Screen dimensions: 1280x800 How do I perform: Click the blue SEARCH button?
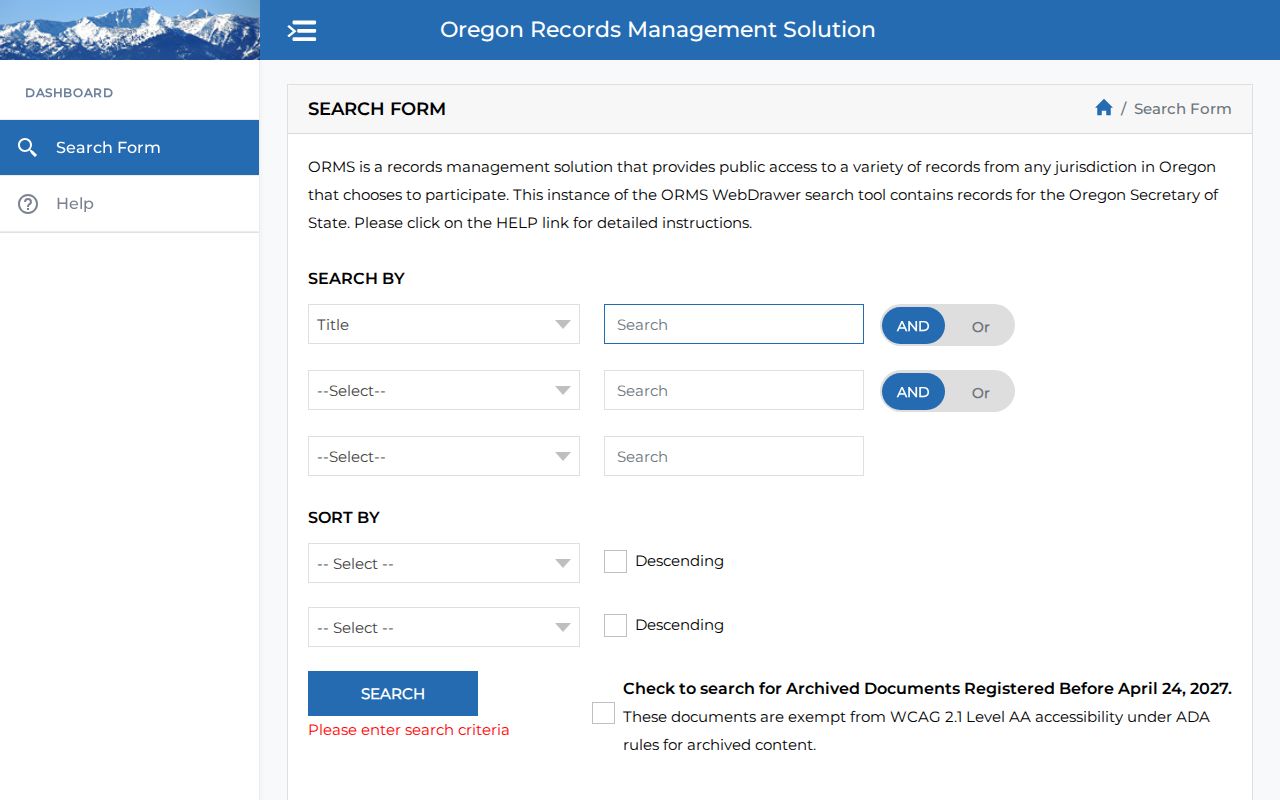[393, 694]
